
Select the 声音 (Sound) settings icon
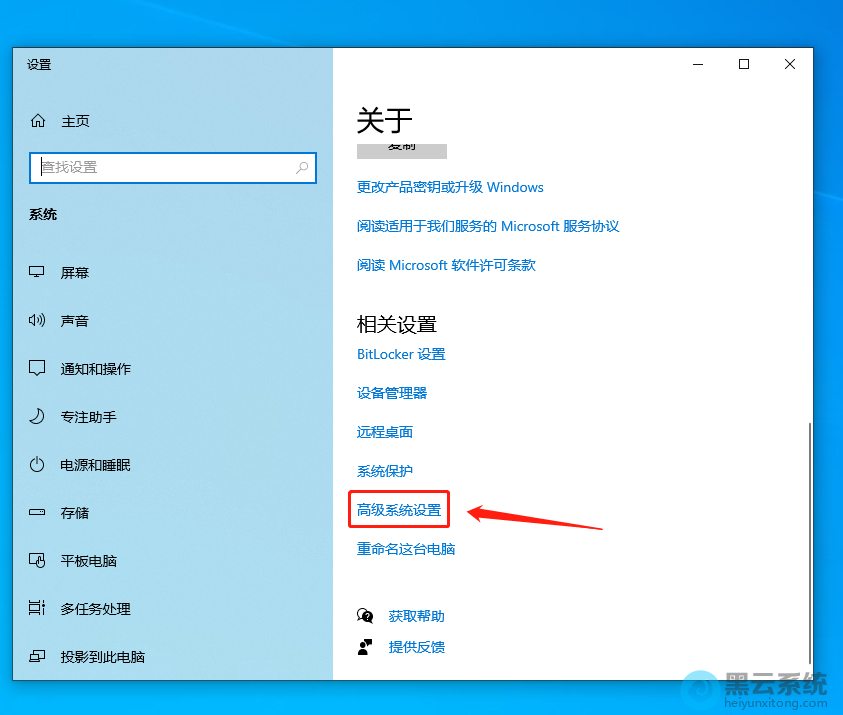coord(37,320)
